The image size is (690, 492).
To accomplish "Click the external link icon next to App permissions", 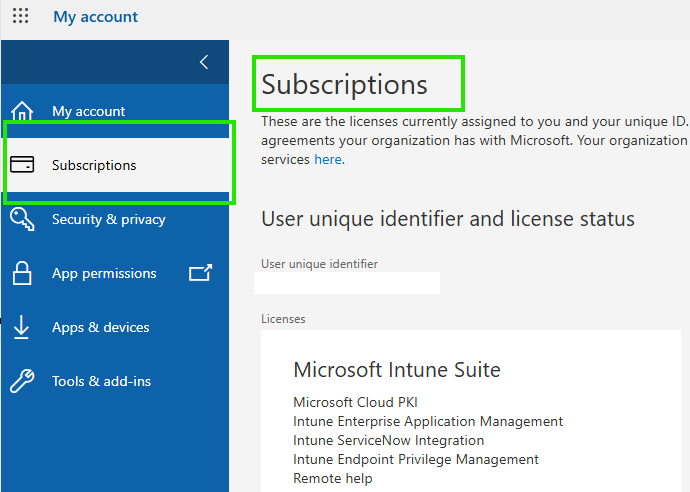I will pyautogui.click(x=201, y=273).
